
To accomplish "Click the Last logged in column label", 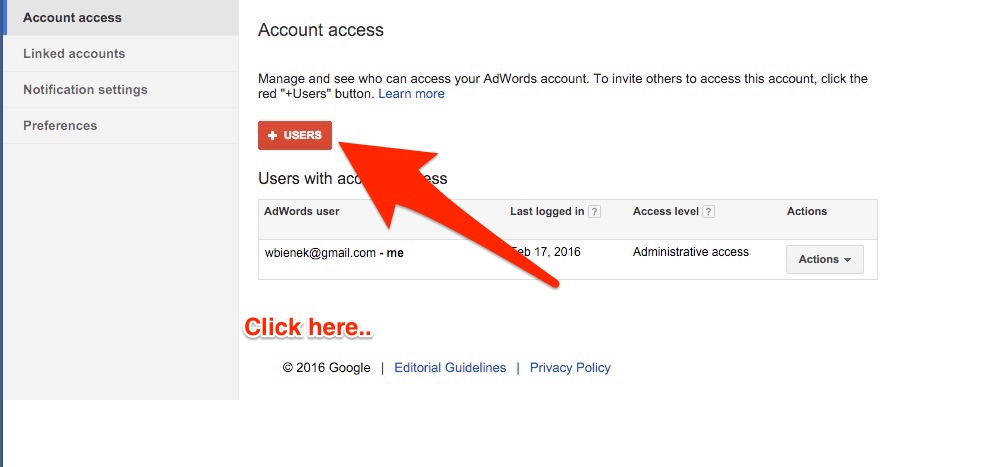I will click(x=547, y=211).
